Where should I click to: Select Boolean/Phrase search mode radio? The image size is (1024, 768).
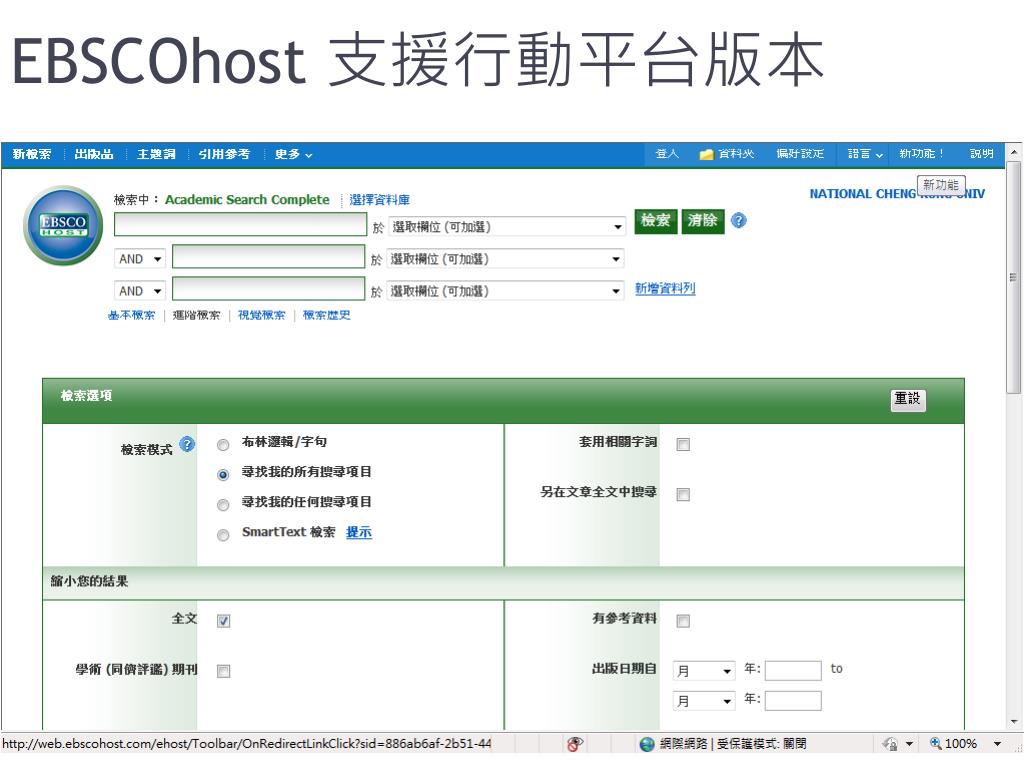(223, 445)
